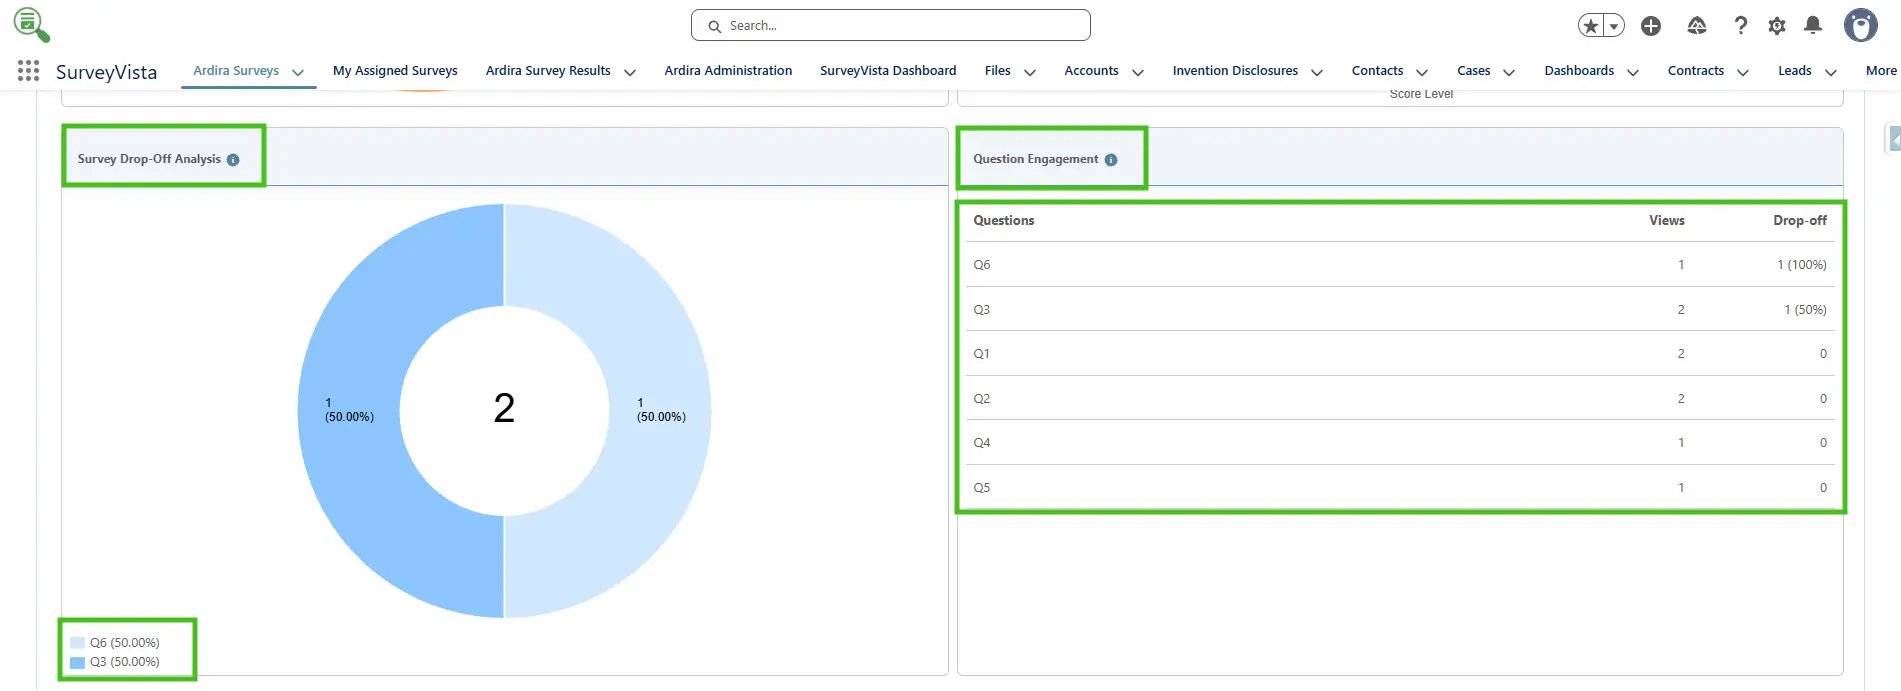Click the Q3 legend color swatch

77,662
